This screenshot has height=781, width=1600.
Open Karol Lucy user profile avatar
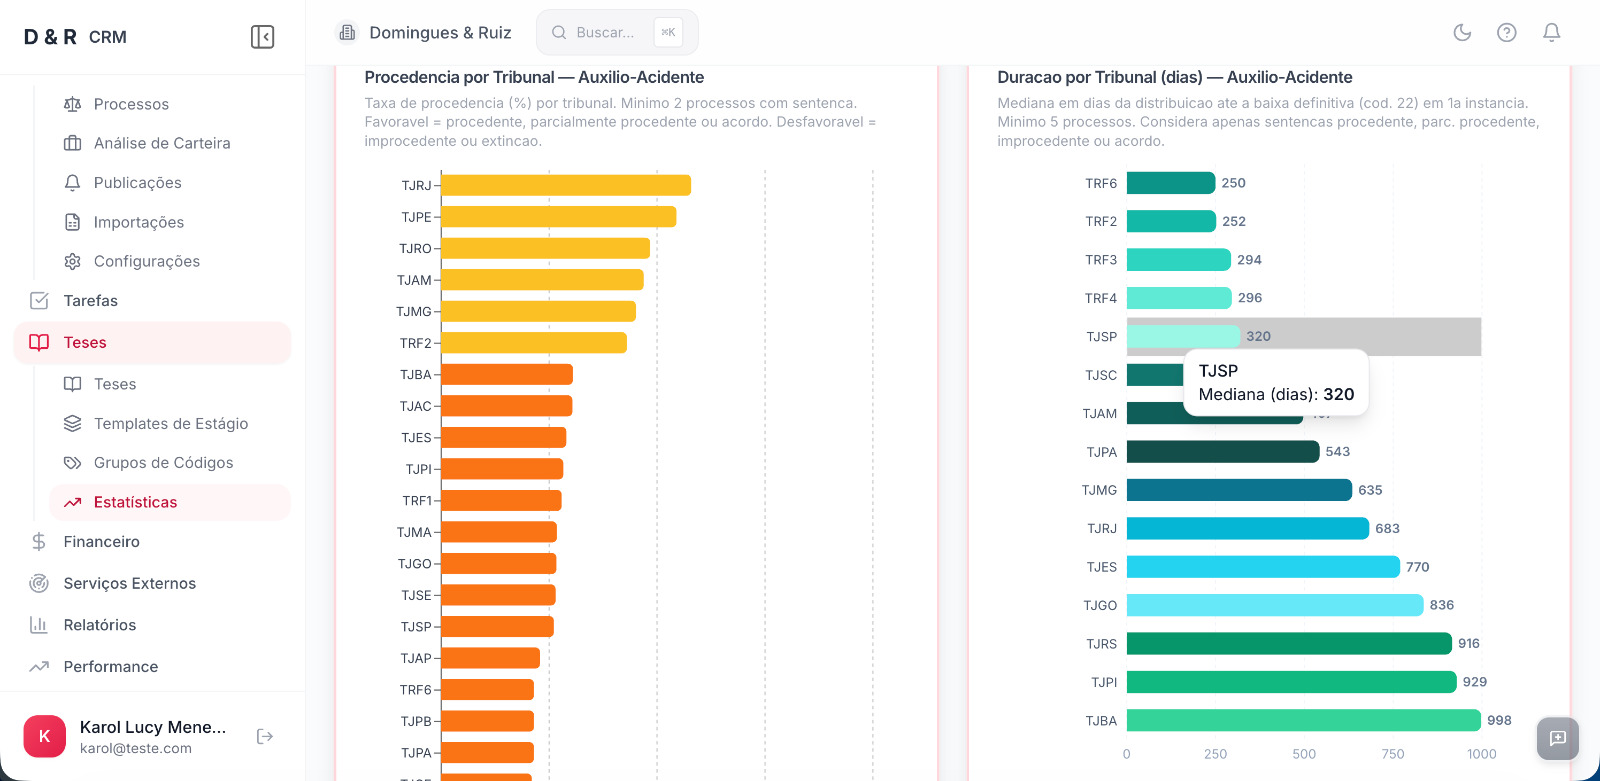pyautogui.click(x=44, y=736)
